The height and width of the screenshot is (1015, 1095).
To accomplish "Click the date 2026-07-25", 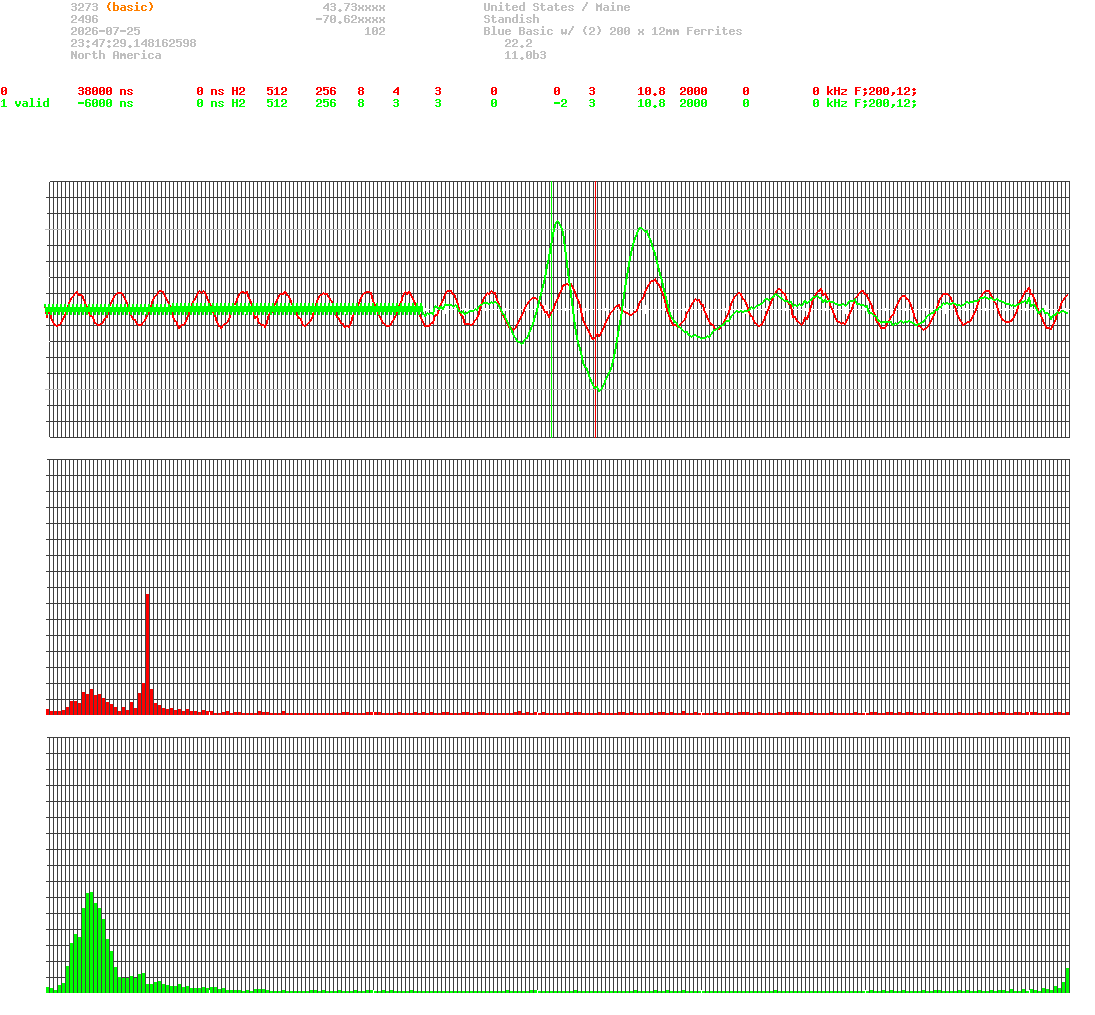I will 105,31.
